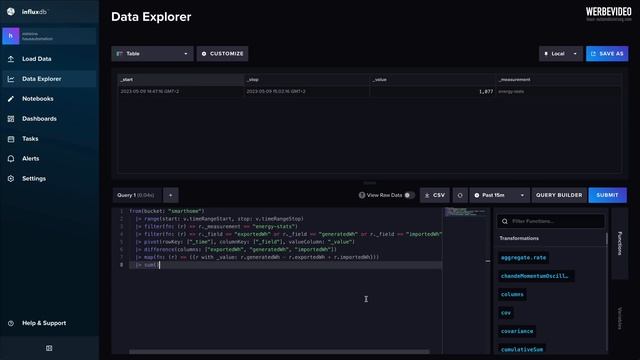Add a new query with plus button
The width and height of the screenshot is (640, 360).
(x=171, y=195)
